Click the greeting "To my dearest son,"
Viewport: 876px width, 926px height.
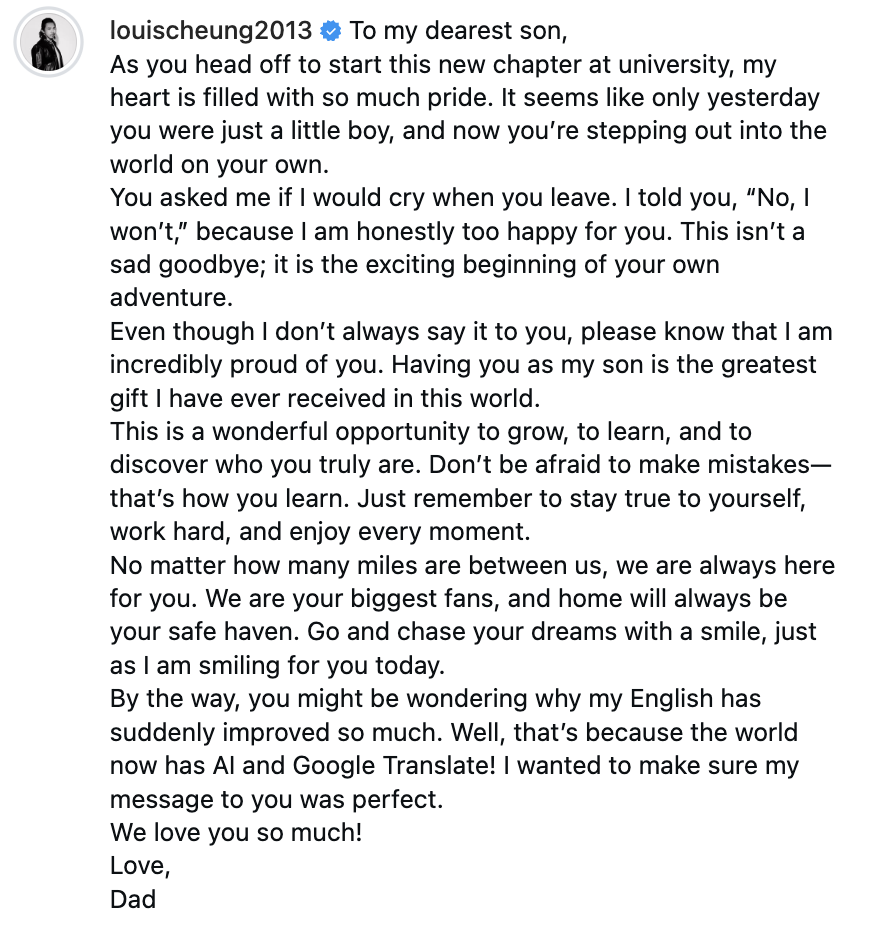click(x=458, y=31)
